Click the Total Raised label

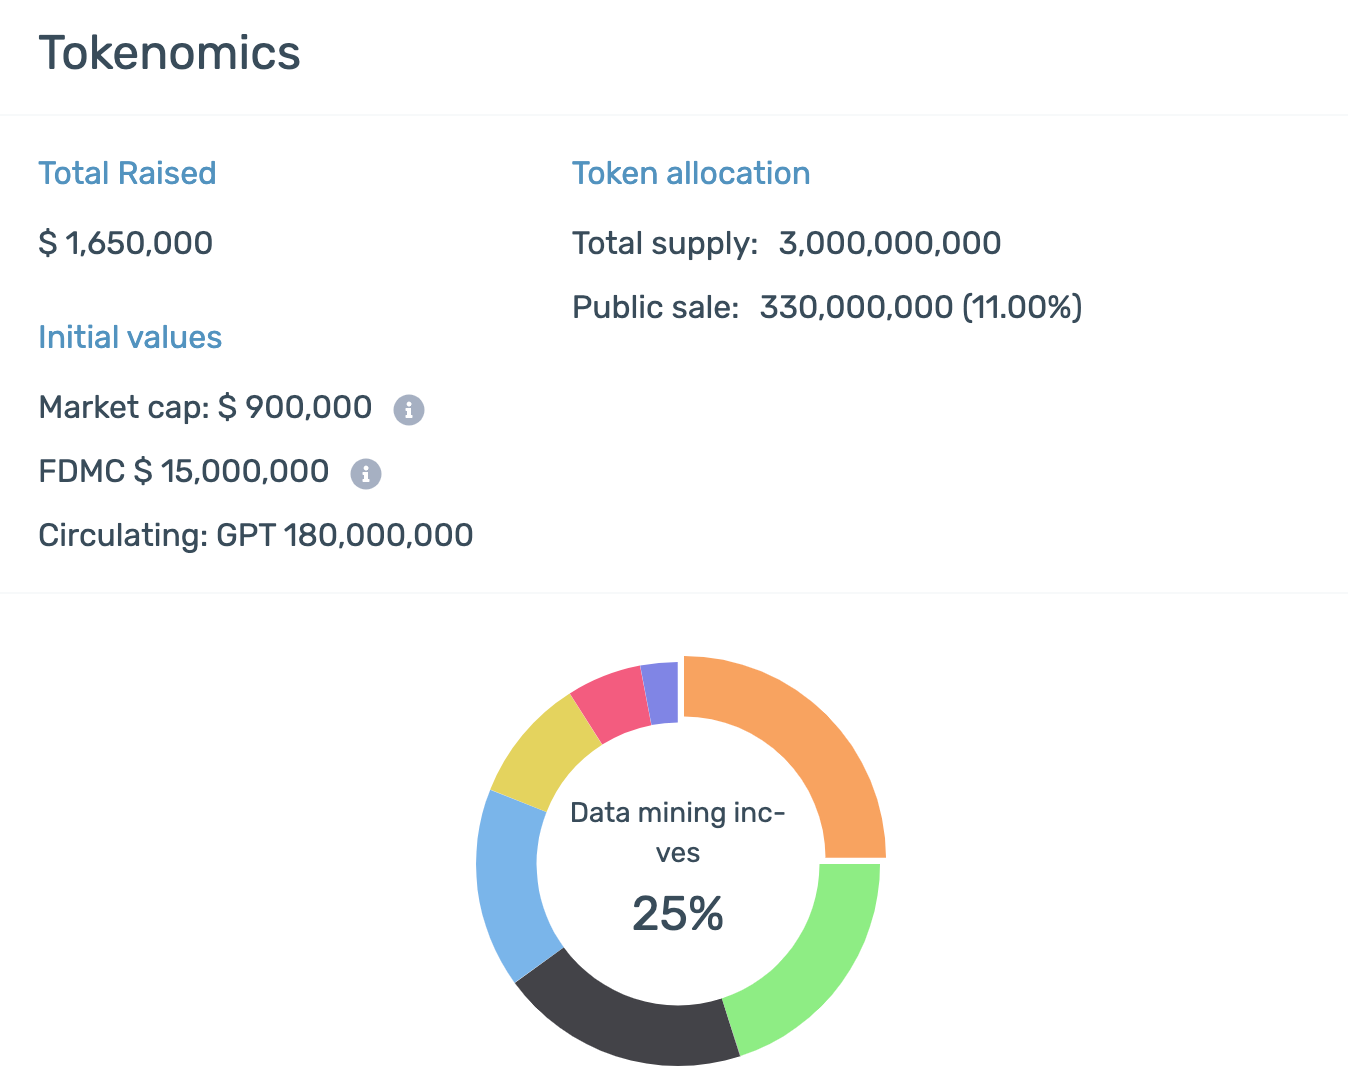pyautogui.click(x=127, y=173)
